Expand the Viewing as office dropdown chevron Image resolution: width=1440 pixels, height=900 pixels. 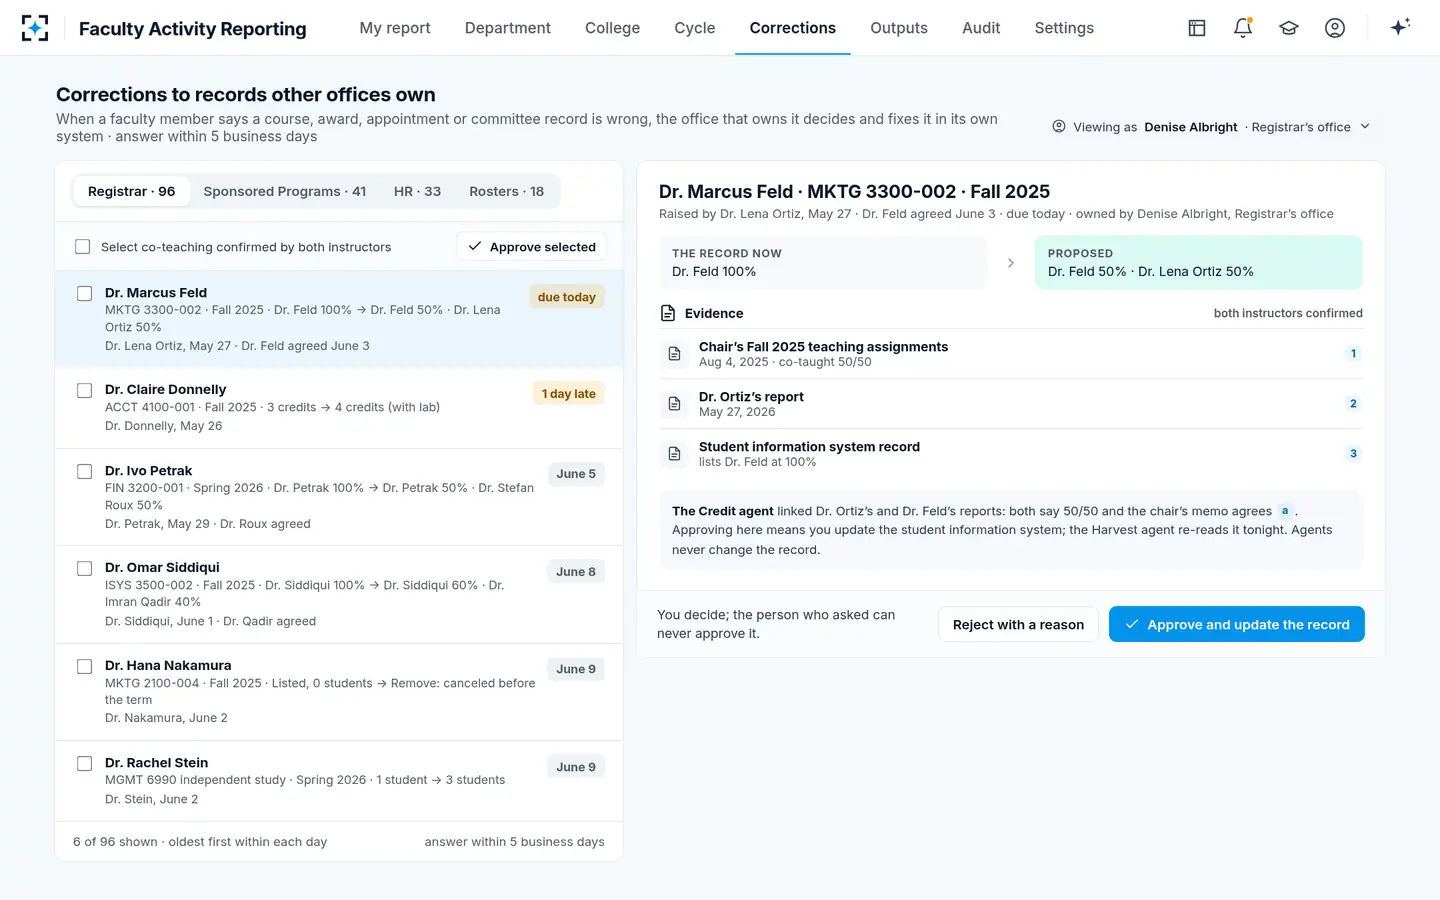[x=1365, y=126]
